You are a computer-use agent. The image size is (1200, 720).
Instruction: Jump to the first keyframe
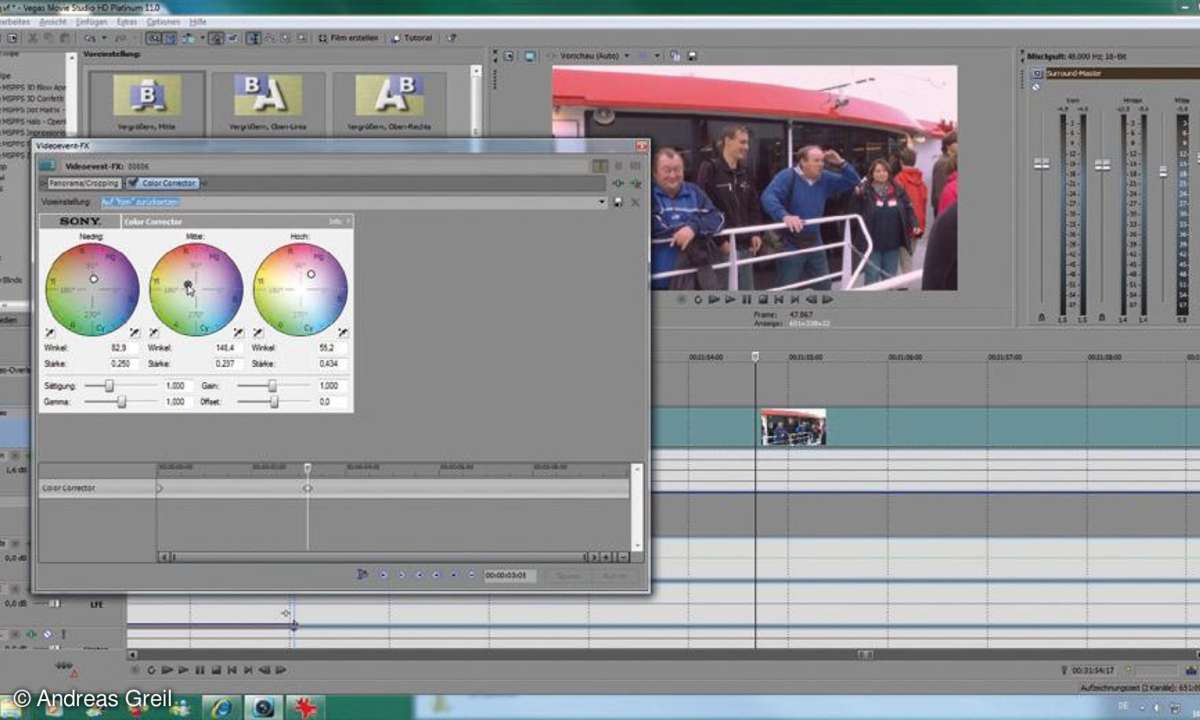(x=383, y=575)
